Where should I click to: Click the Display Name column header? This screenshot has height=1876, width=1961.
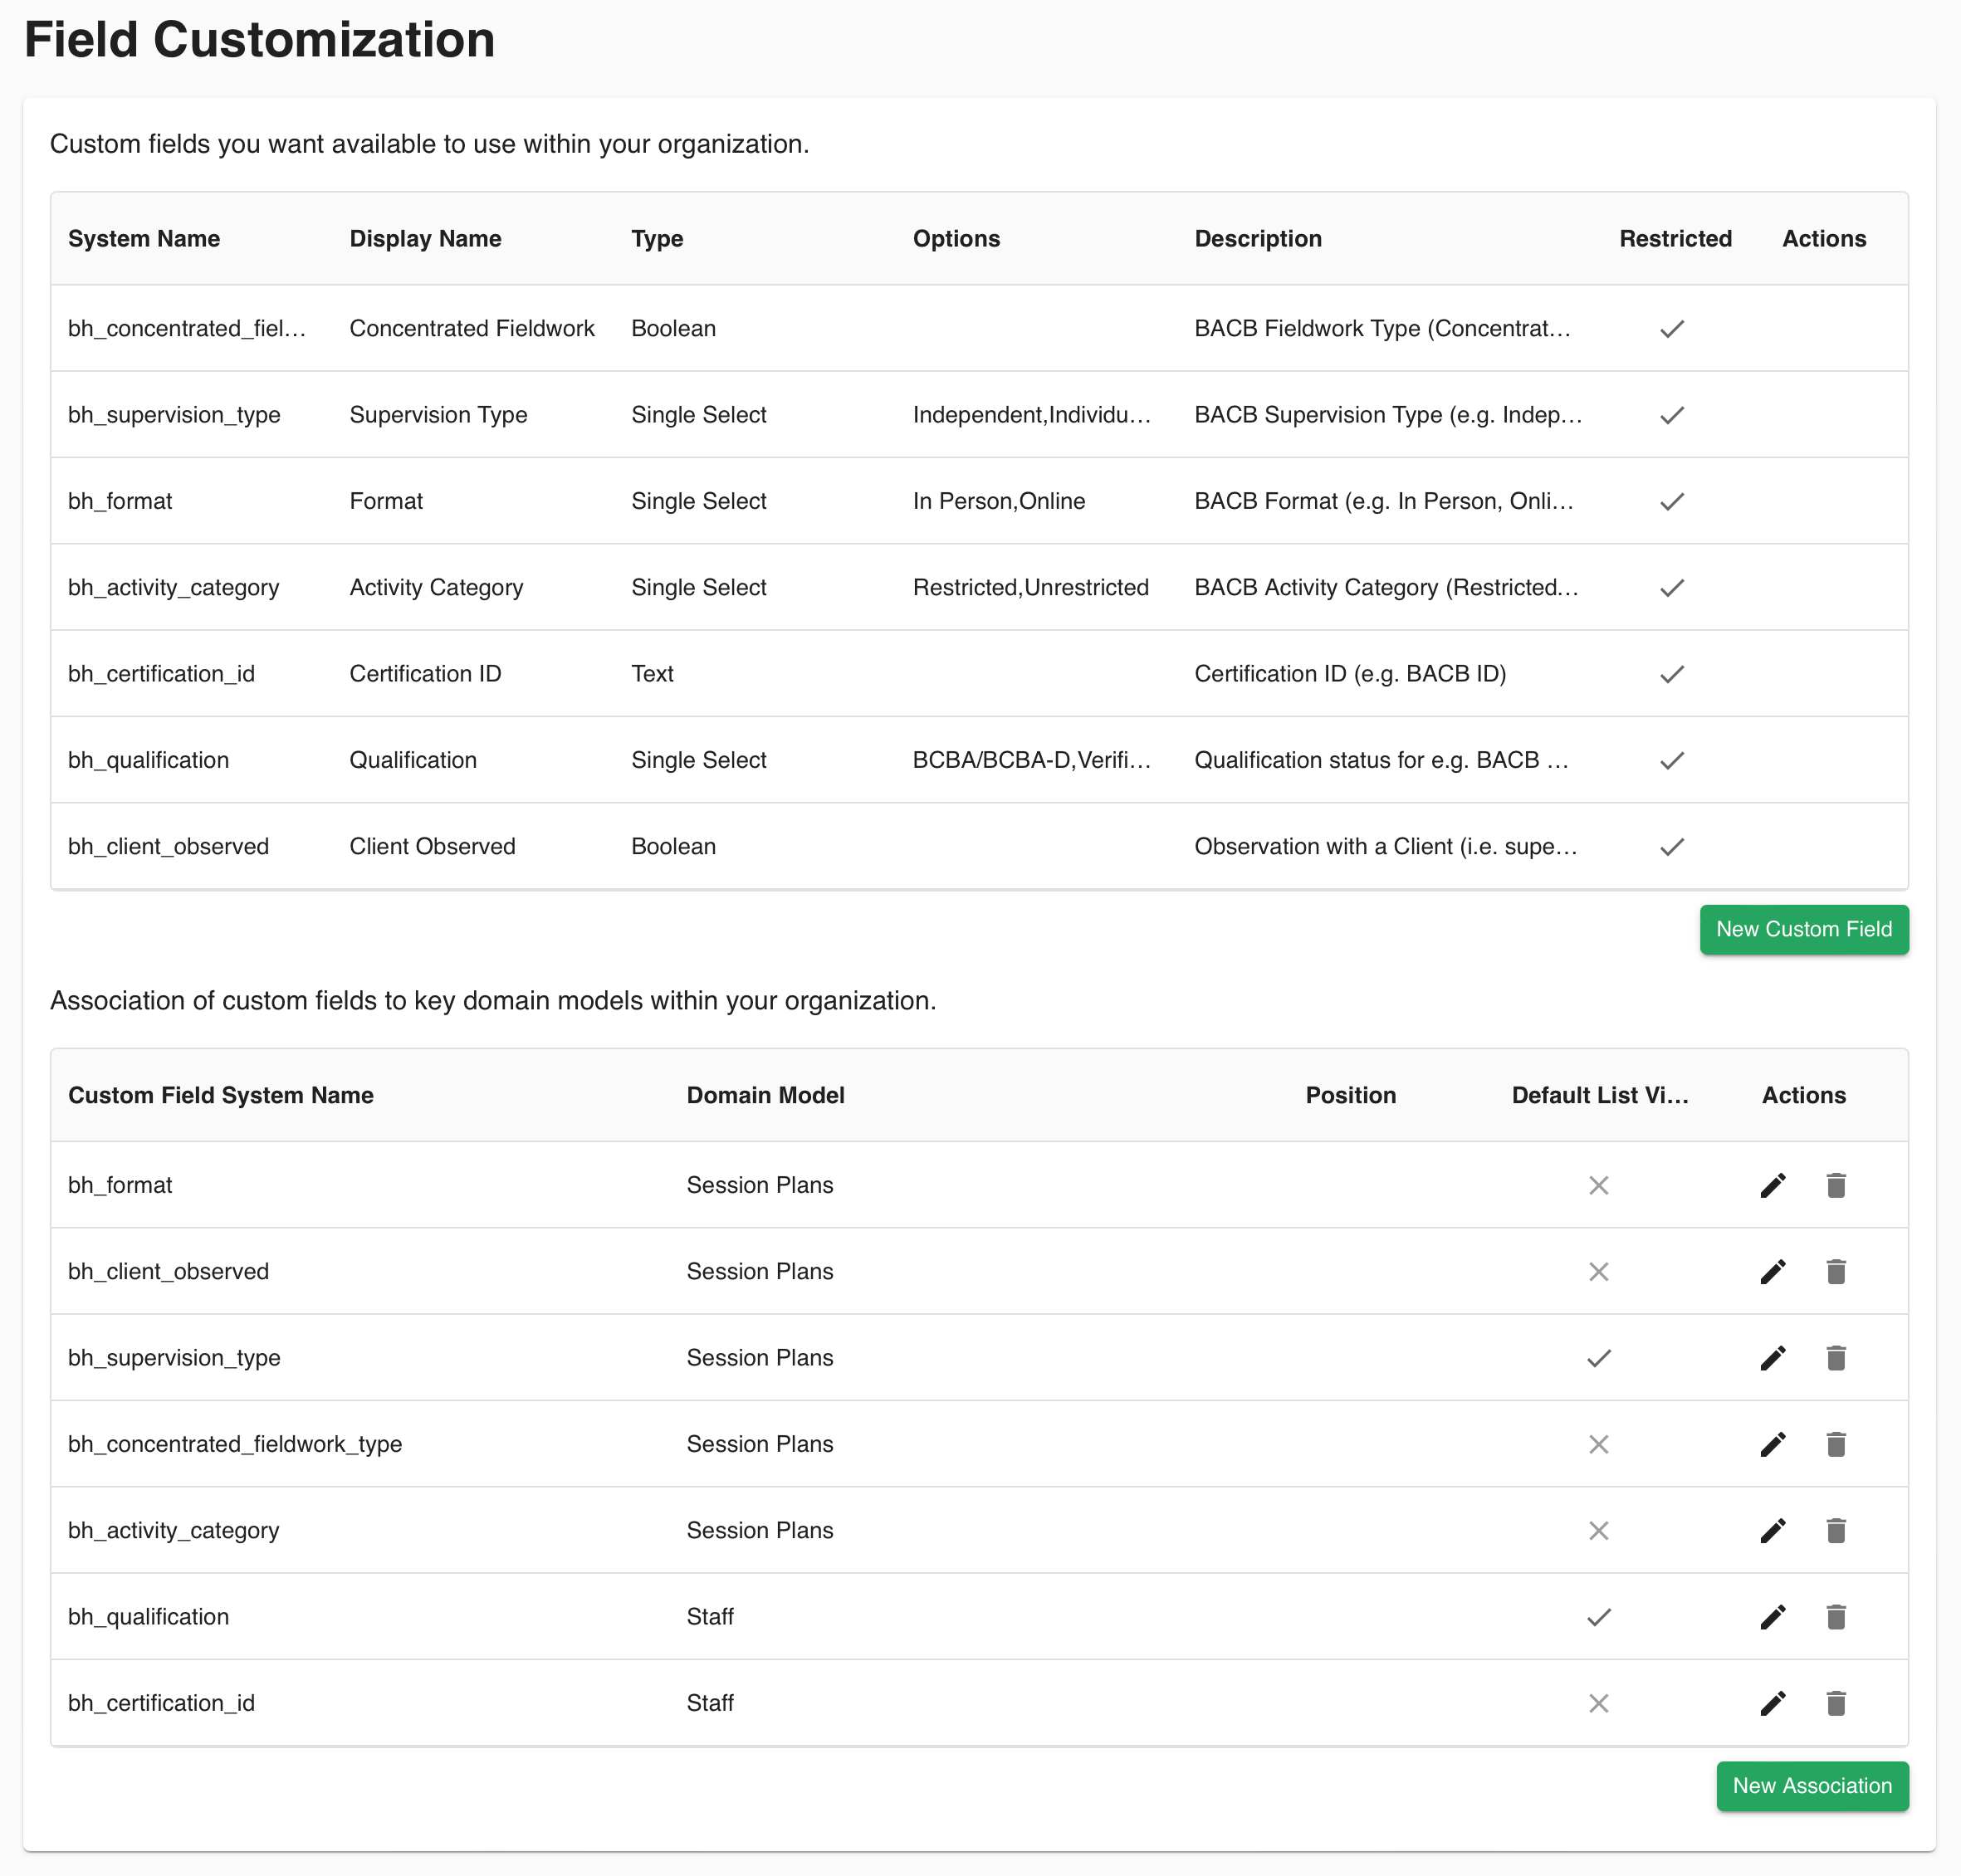pyautogui.click(x=425, y=238)
